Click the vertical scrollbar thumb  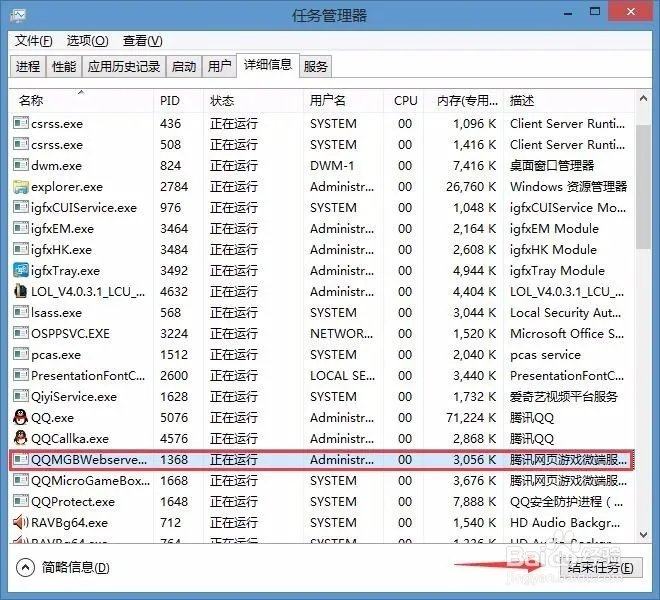(643, 187)
